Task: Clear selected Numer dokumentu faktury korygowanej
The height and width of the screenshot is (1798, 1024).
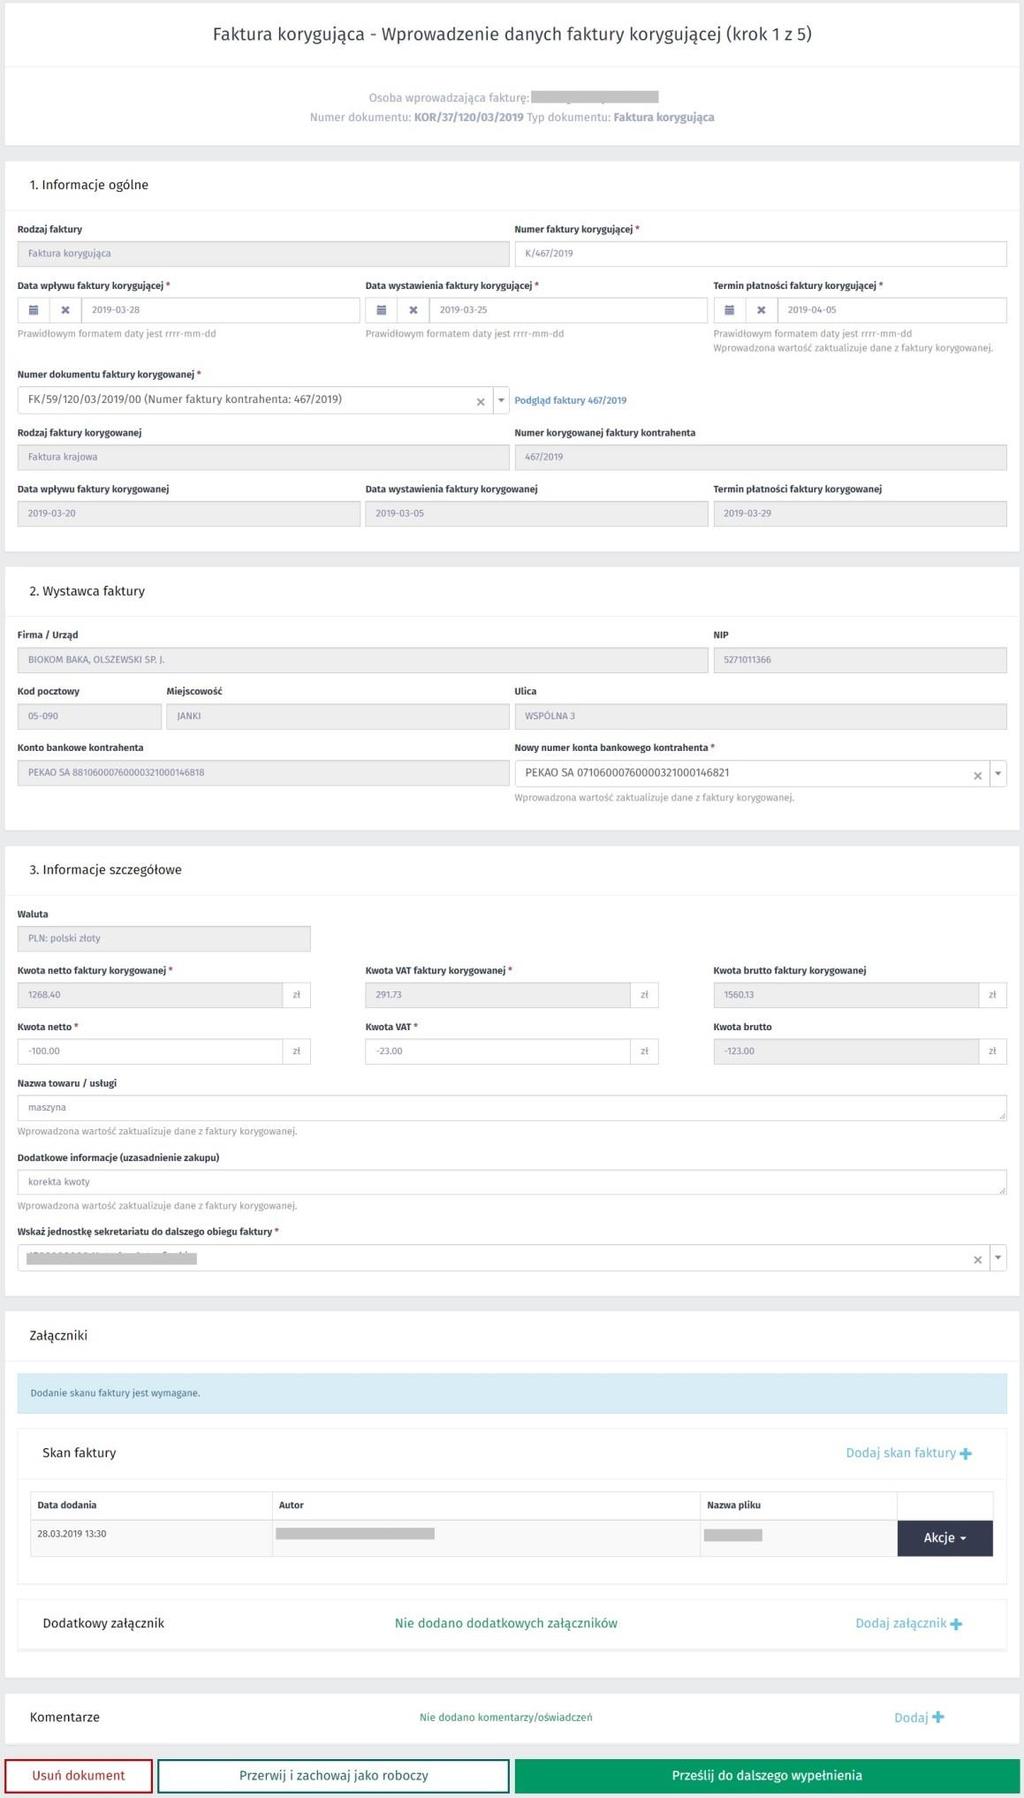Action: coord(480,401)
